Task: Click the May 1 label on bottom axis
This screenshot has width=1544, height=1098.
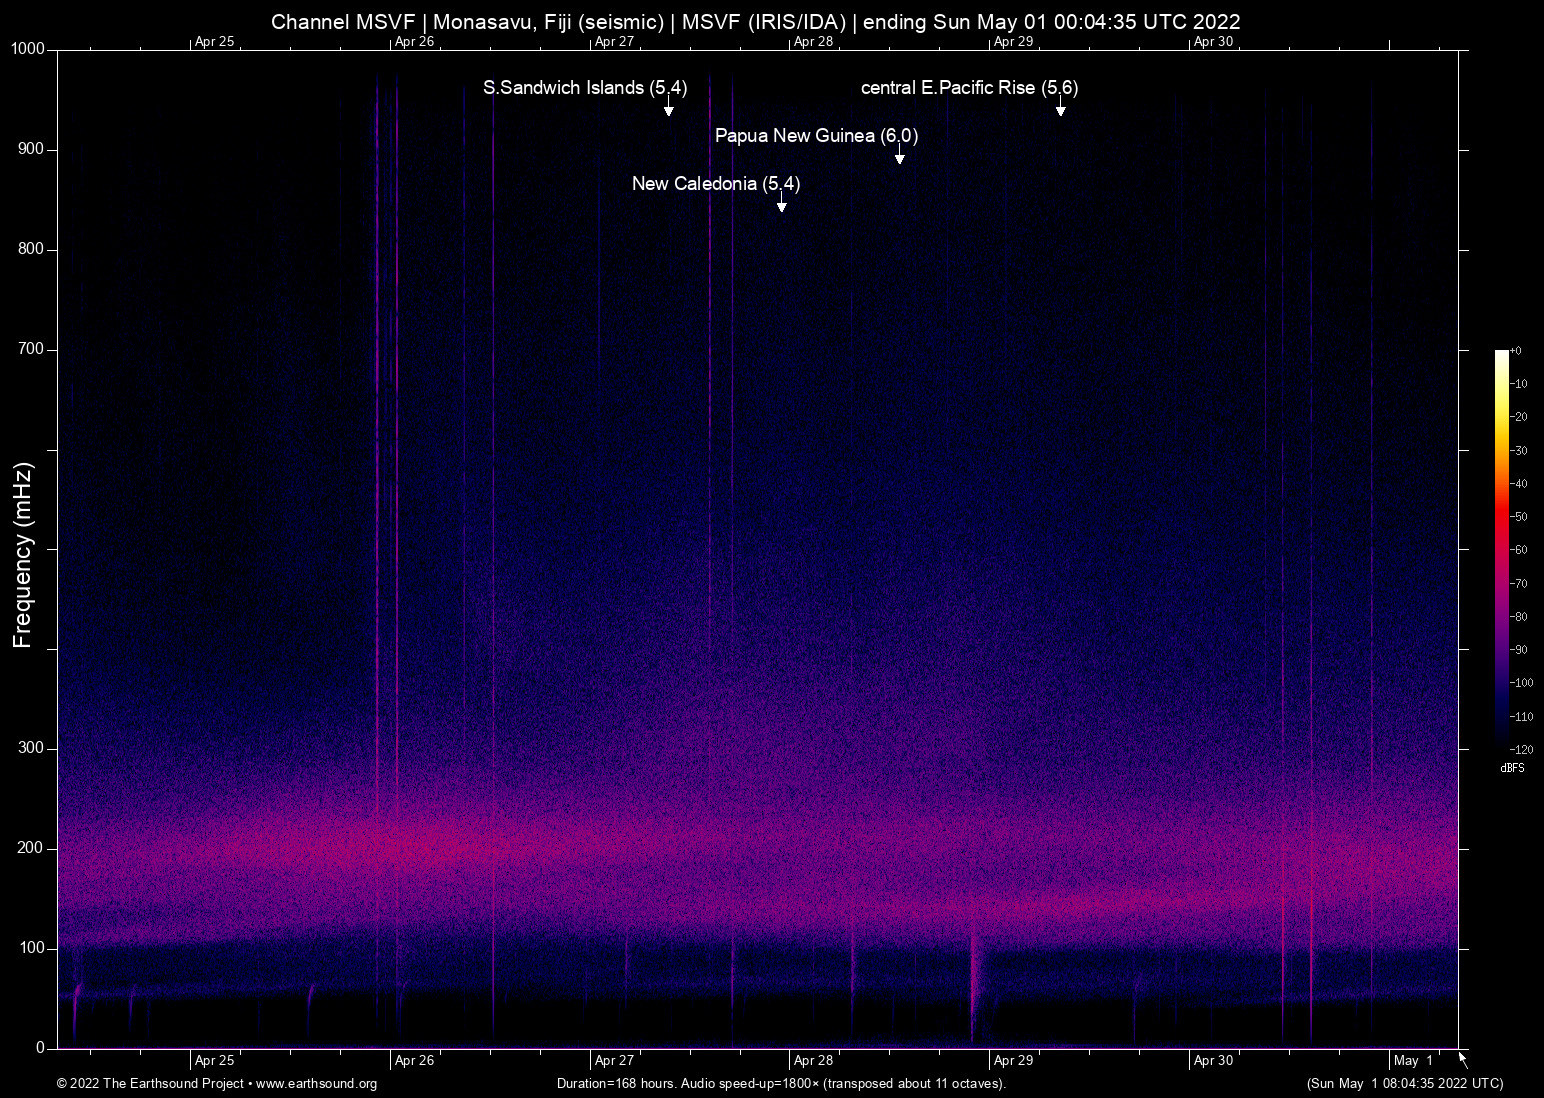Action: coord(1413,1060)
